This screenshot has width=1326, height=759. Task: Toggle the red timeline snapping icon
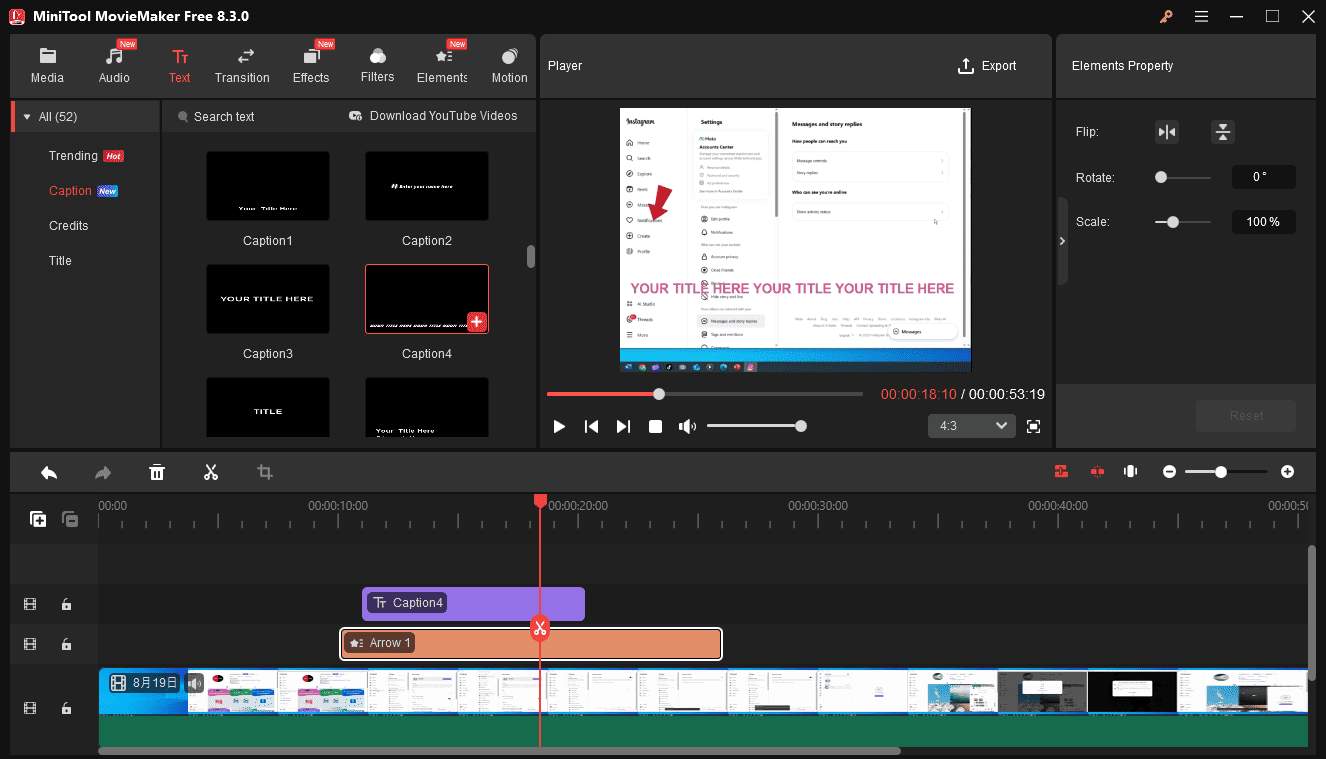point(1061,472)
